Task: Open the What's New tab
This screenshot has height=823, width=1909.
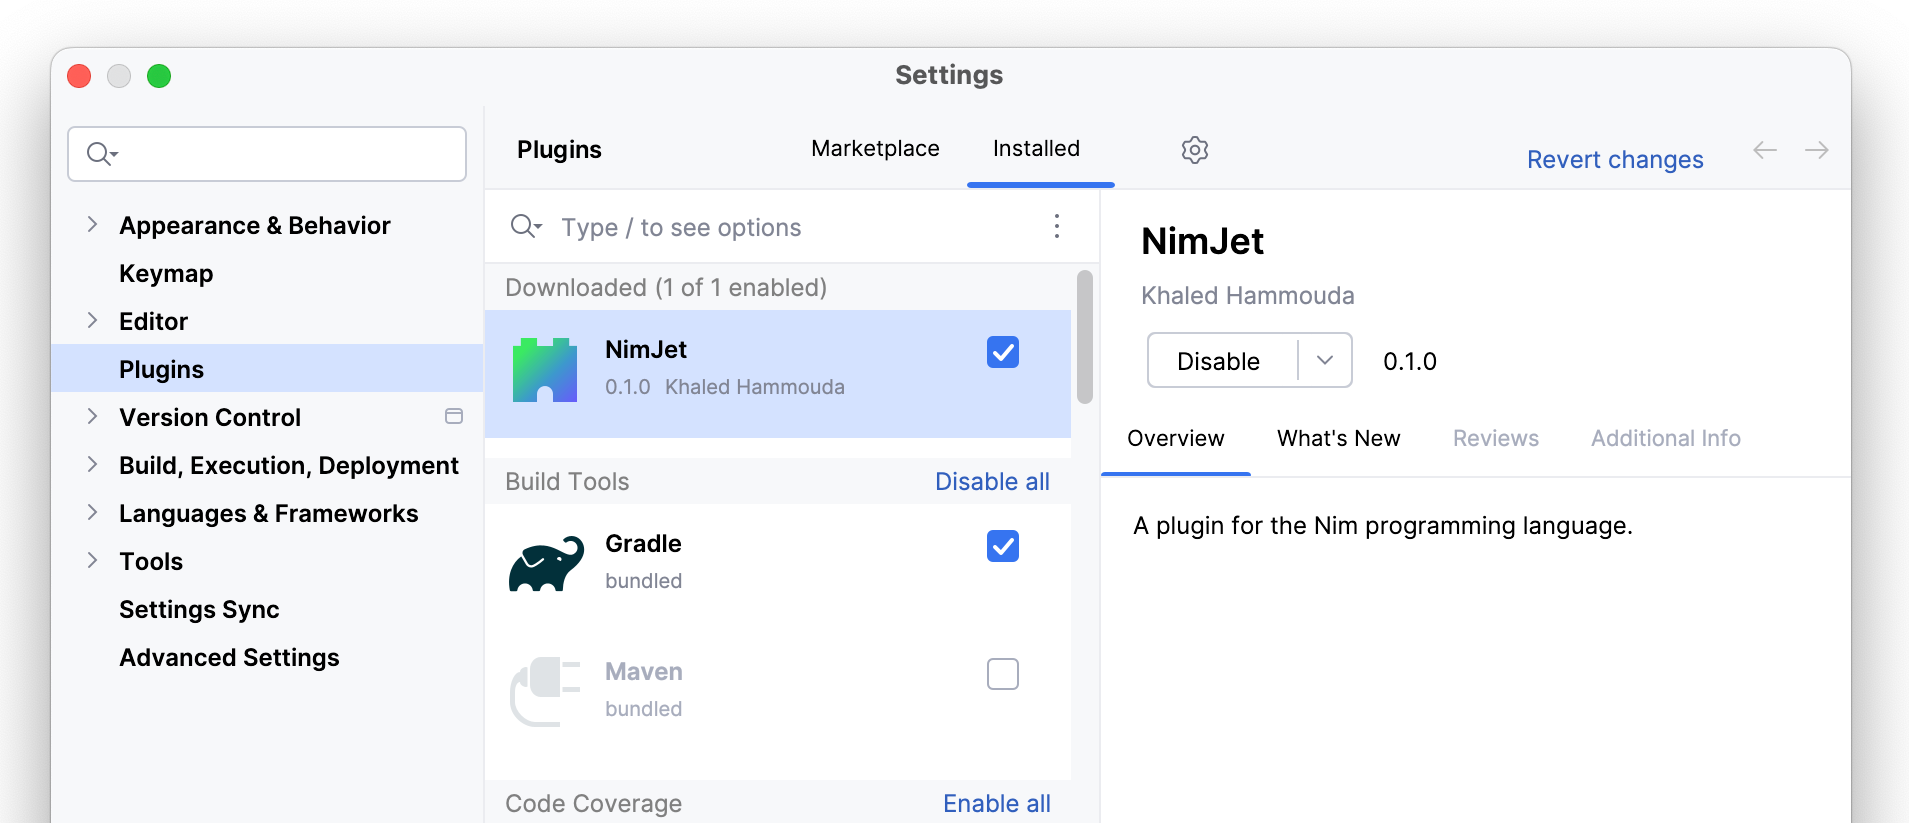Action: pos(1338,438)
